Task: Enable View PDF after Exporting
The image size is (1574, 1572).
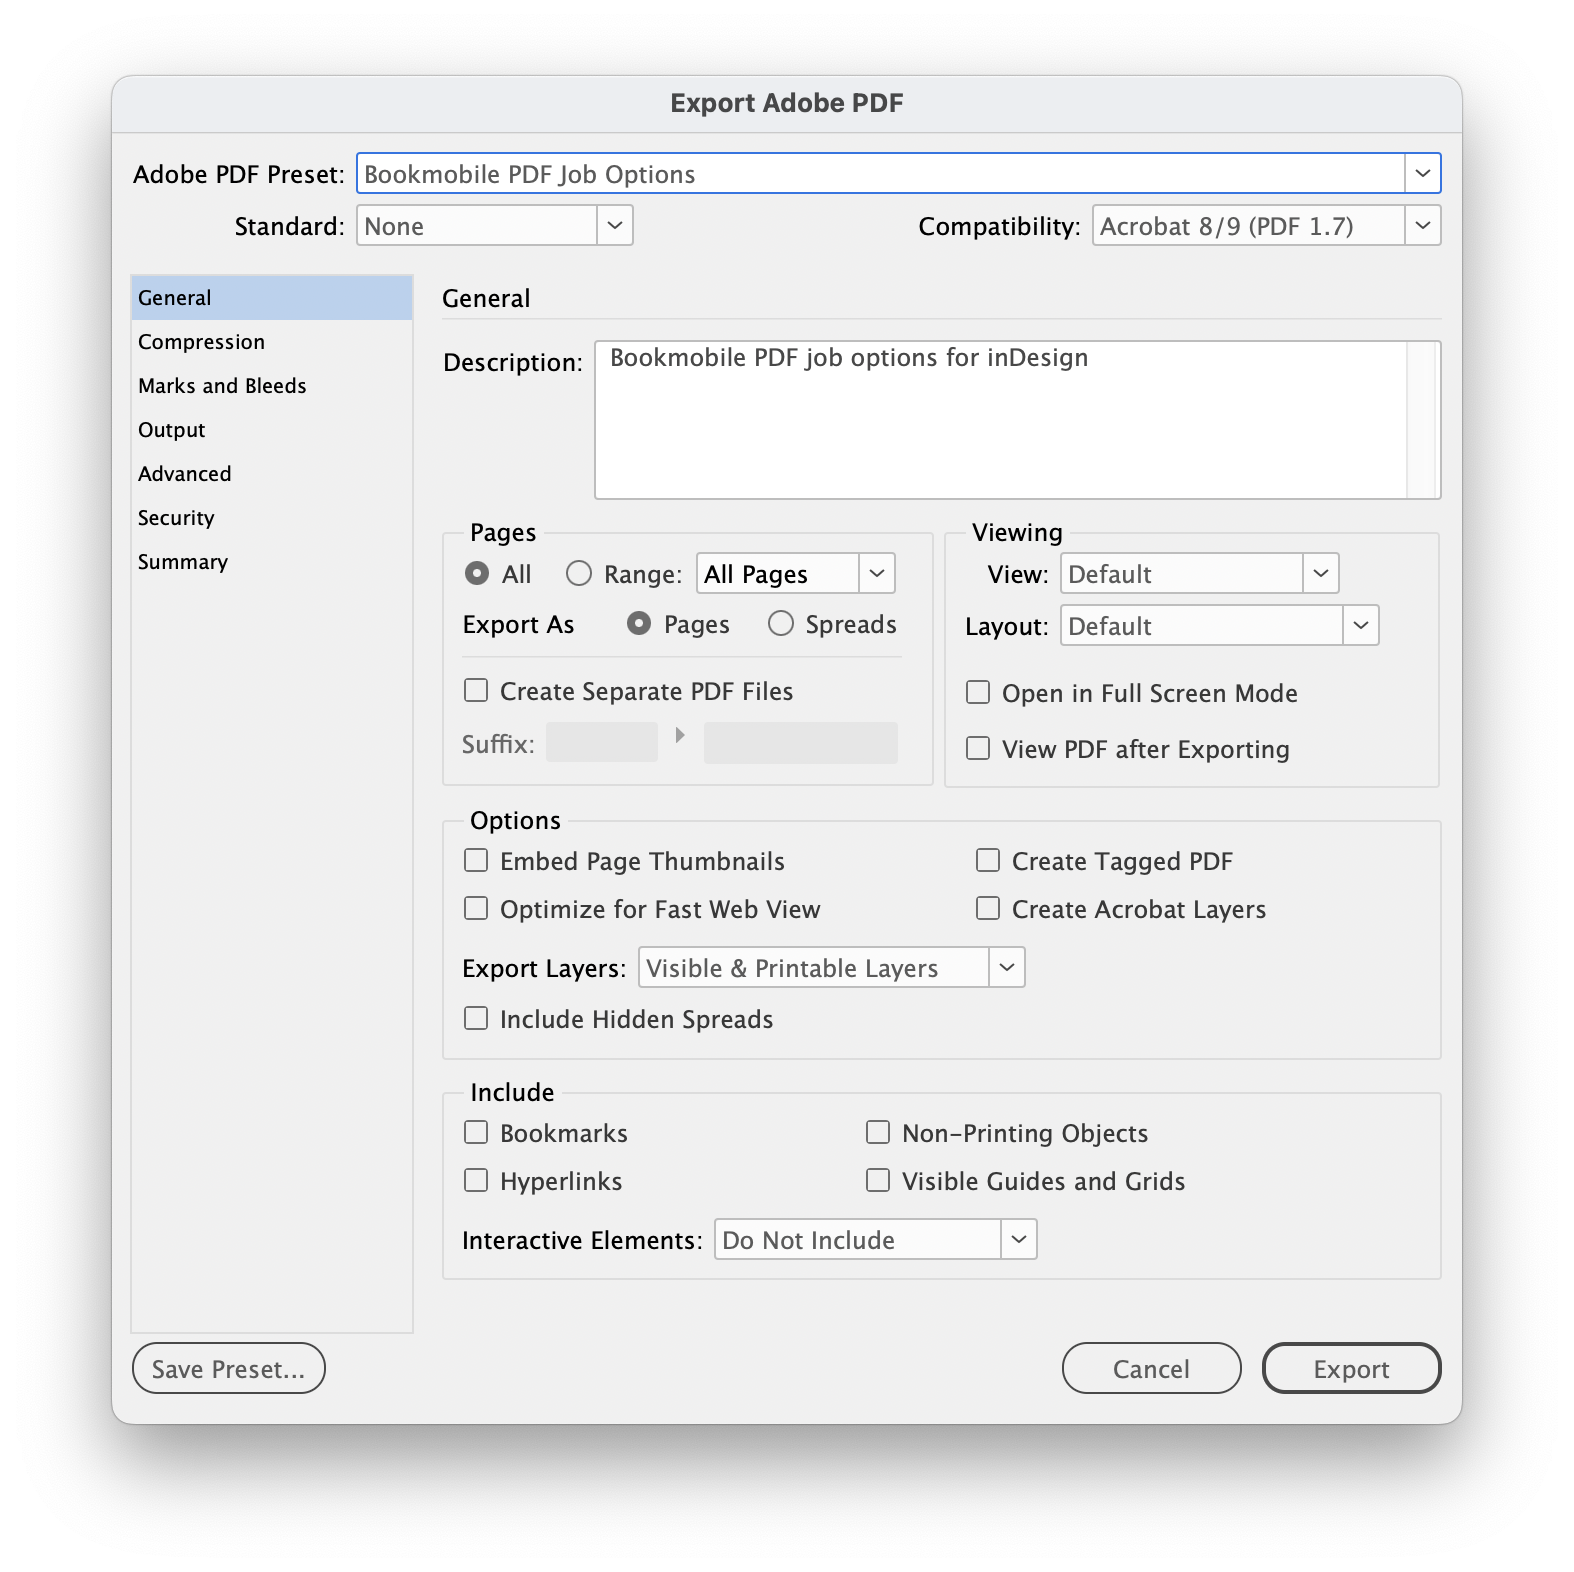Action: click(978, 749)
